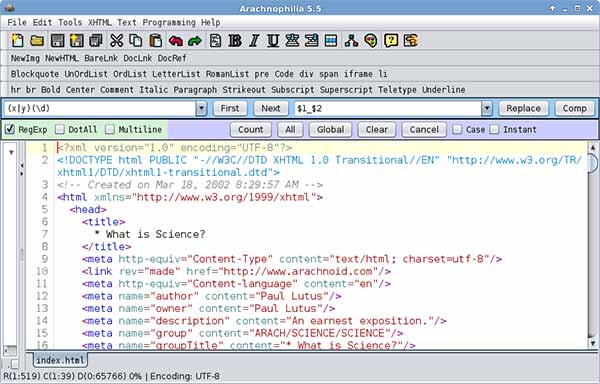600x384 pixels.
Task: Enable the Instant search checkbox
Action: [x=494, y=129]
